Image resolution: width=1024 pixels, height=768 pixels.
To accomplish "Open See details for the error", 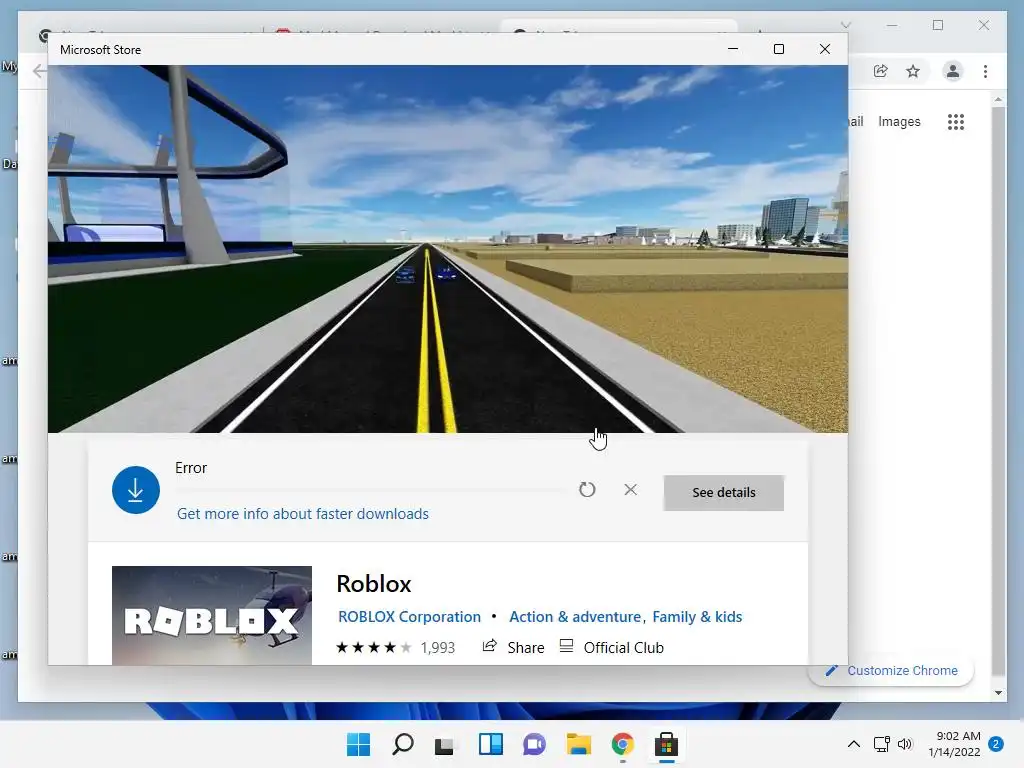I will 724,492.
